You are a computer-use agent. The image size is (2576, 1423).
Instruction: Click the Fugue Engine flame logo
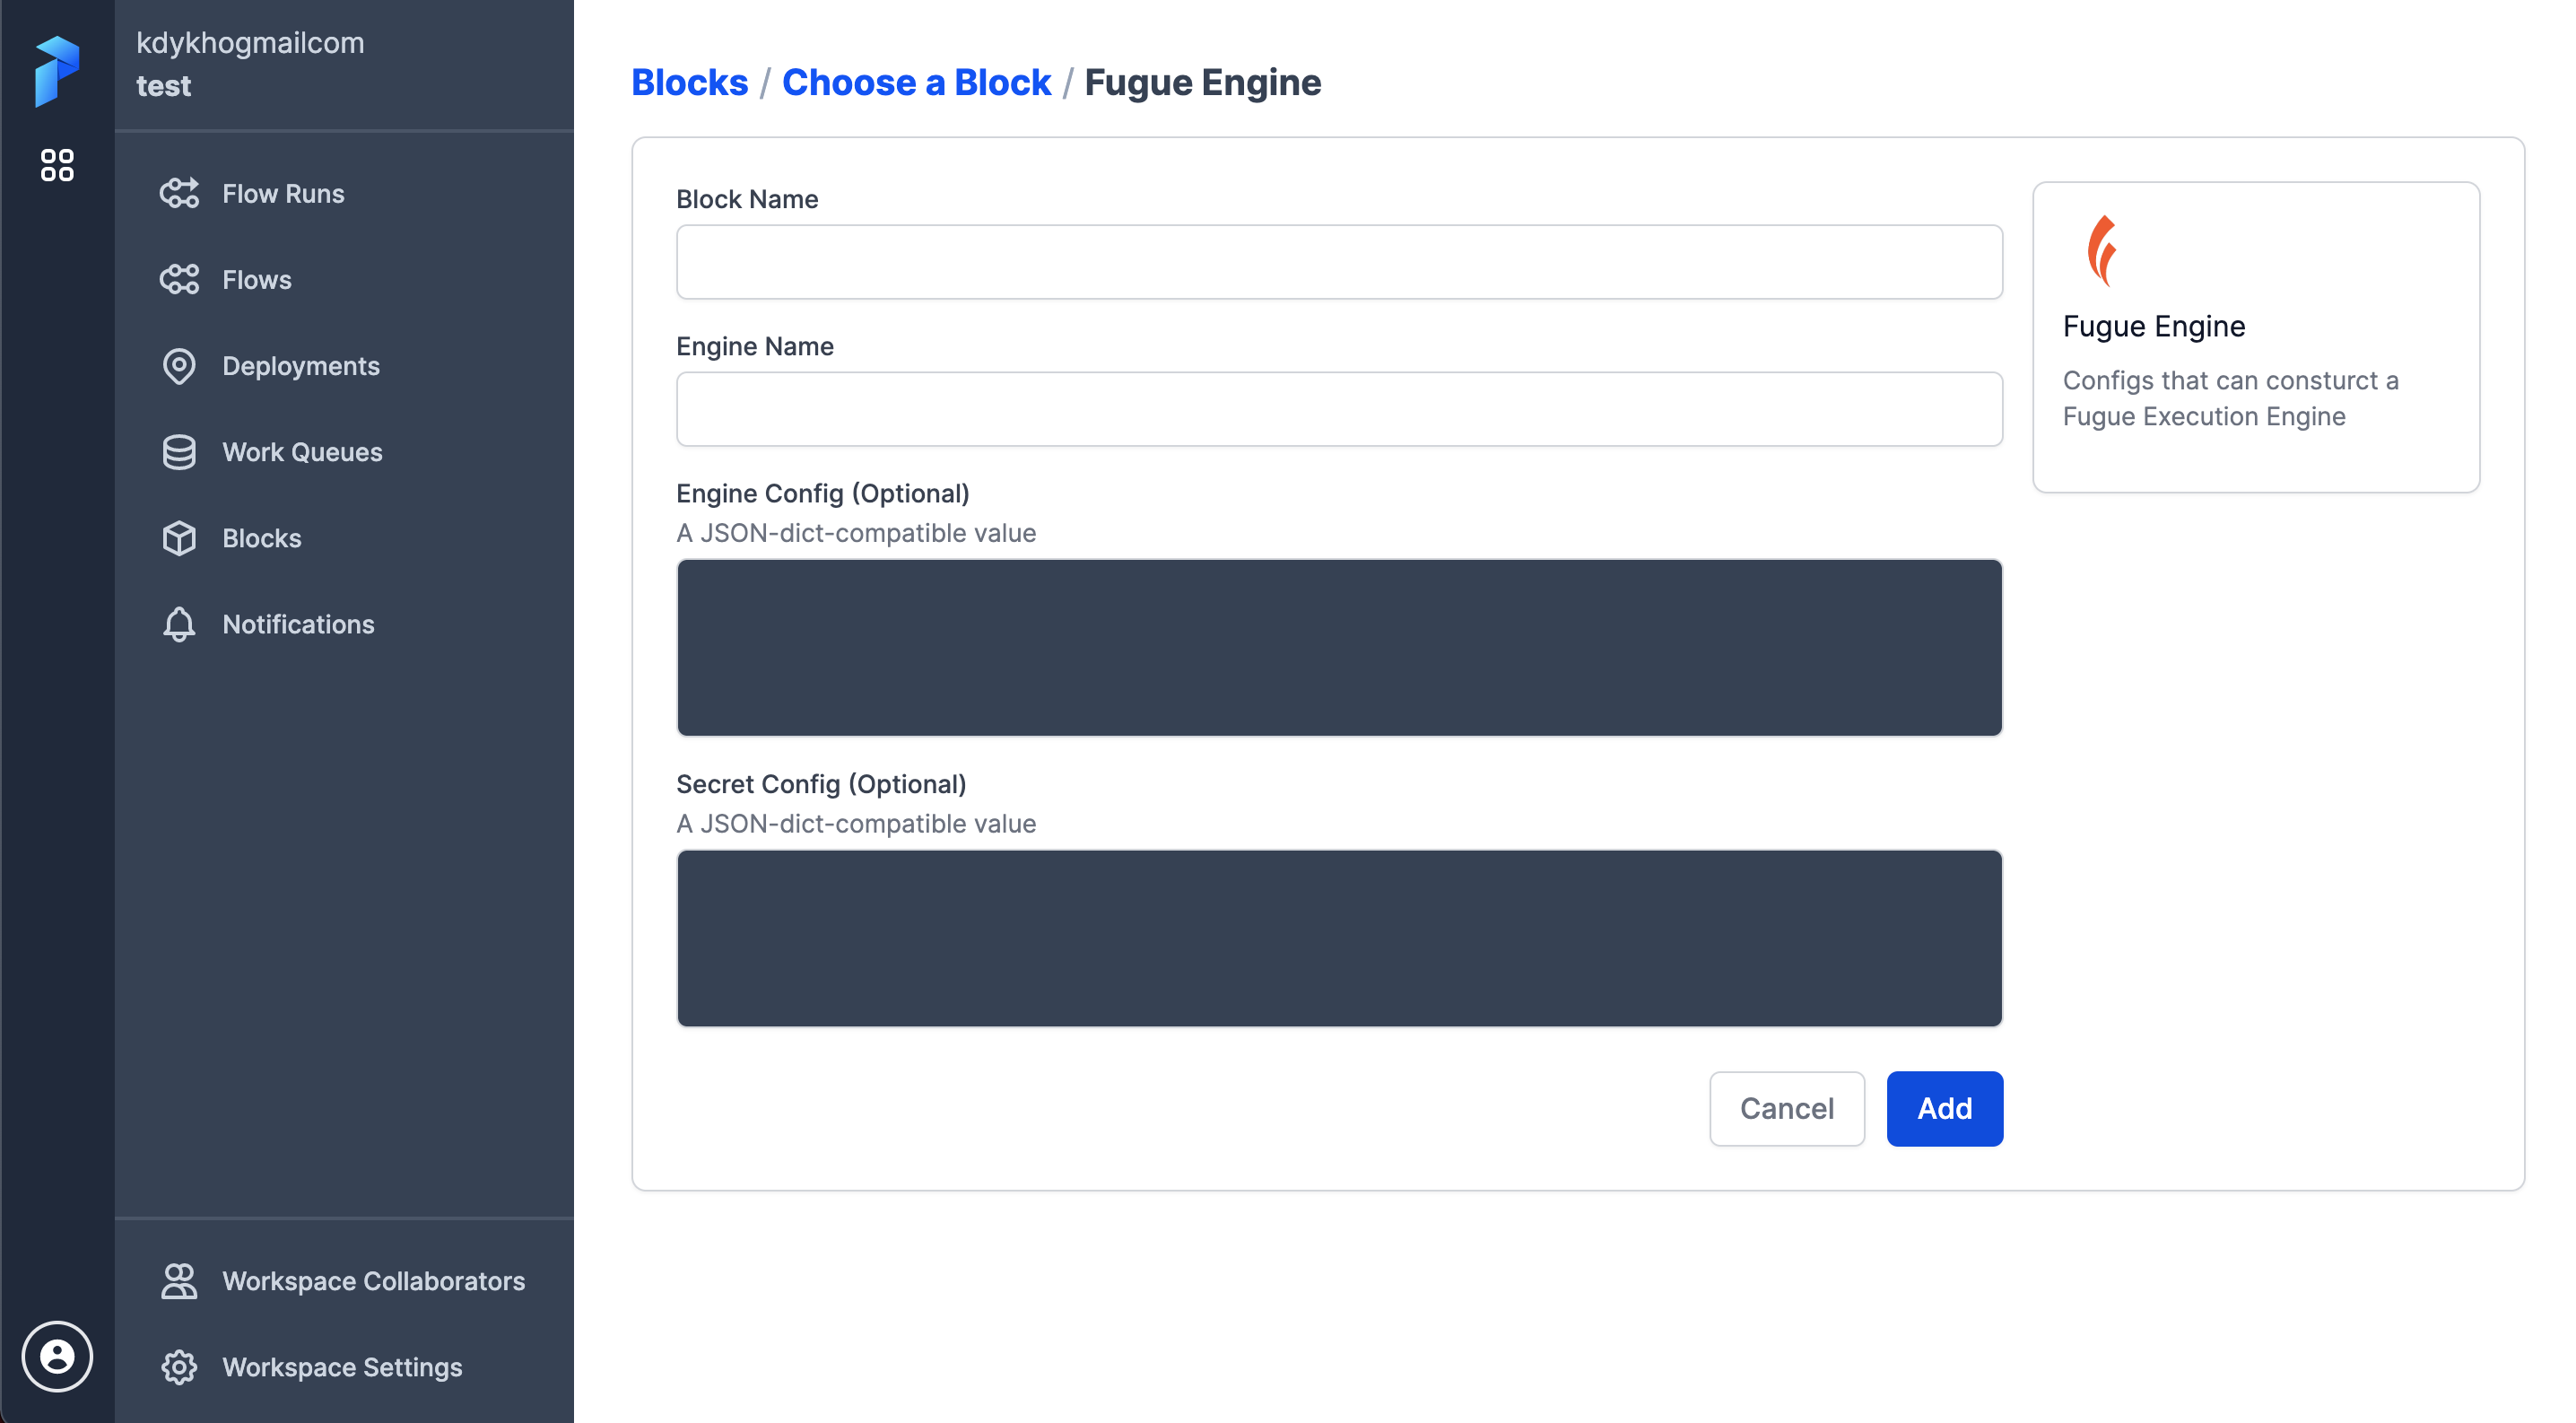point(2102,251)
